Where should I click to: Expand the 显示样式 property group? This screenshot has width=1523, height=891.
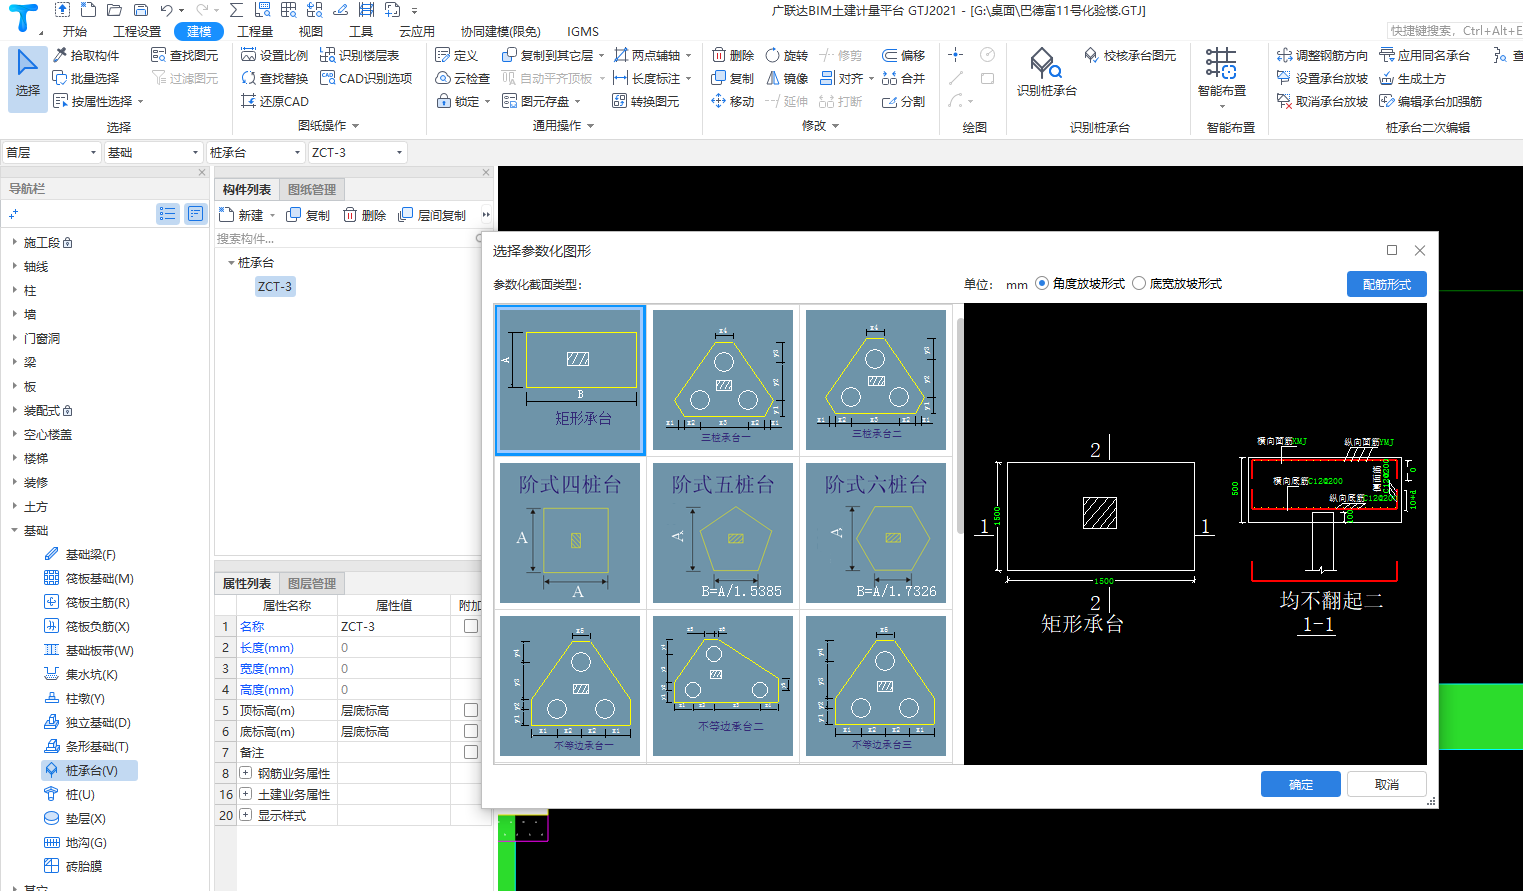(245, 815)
